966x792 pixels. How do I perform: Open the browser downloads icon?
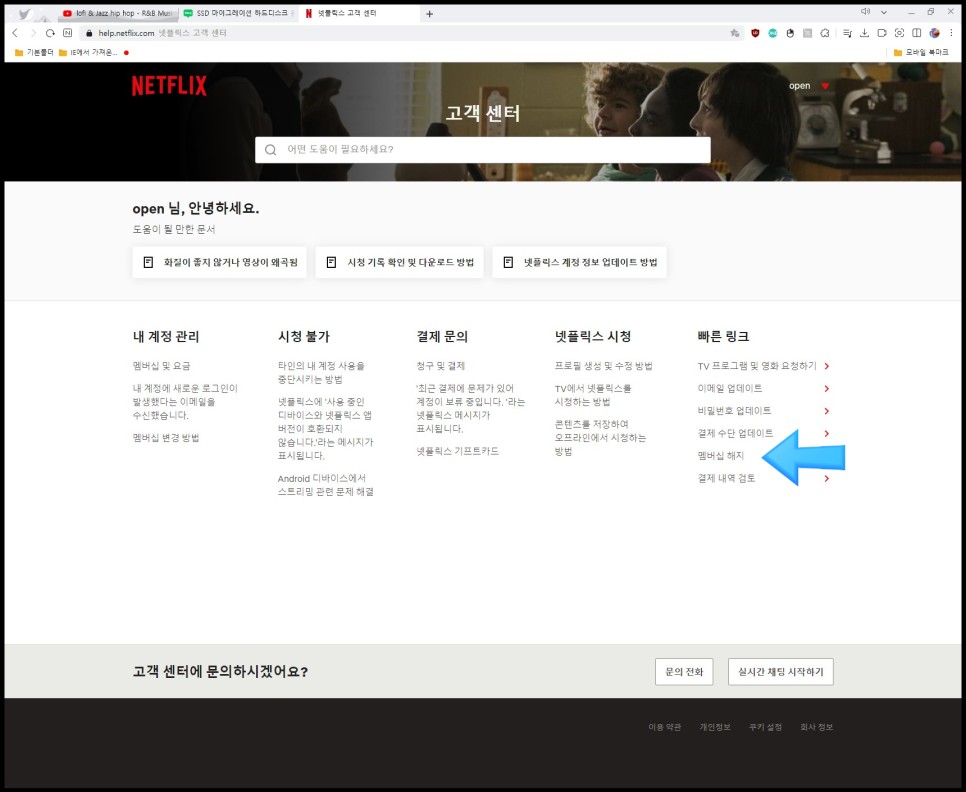click(x=865, y=33)
